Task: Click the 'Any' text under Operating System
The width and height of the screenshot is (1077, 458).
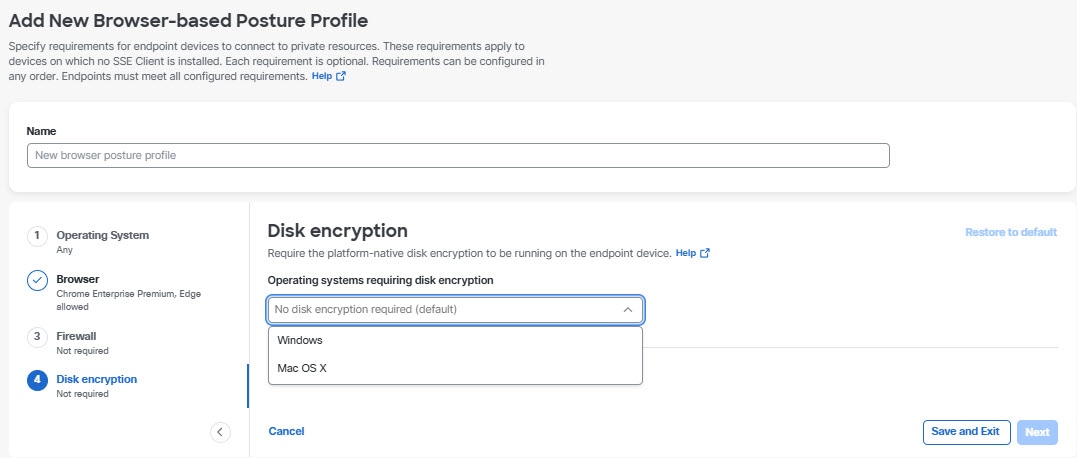Action: [65, 250]
